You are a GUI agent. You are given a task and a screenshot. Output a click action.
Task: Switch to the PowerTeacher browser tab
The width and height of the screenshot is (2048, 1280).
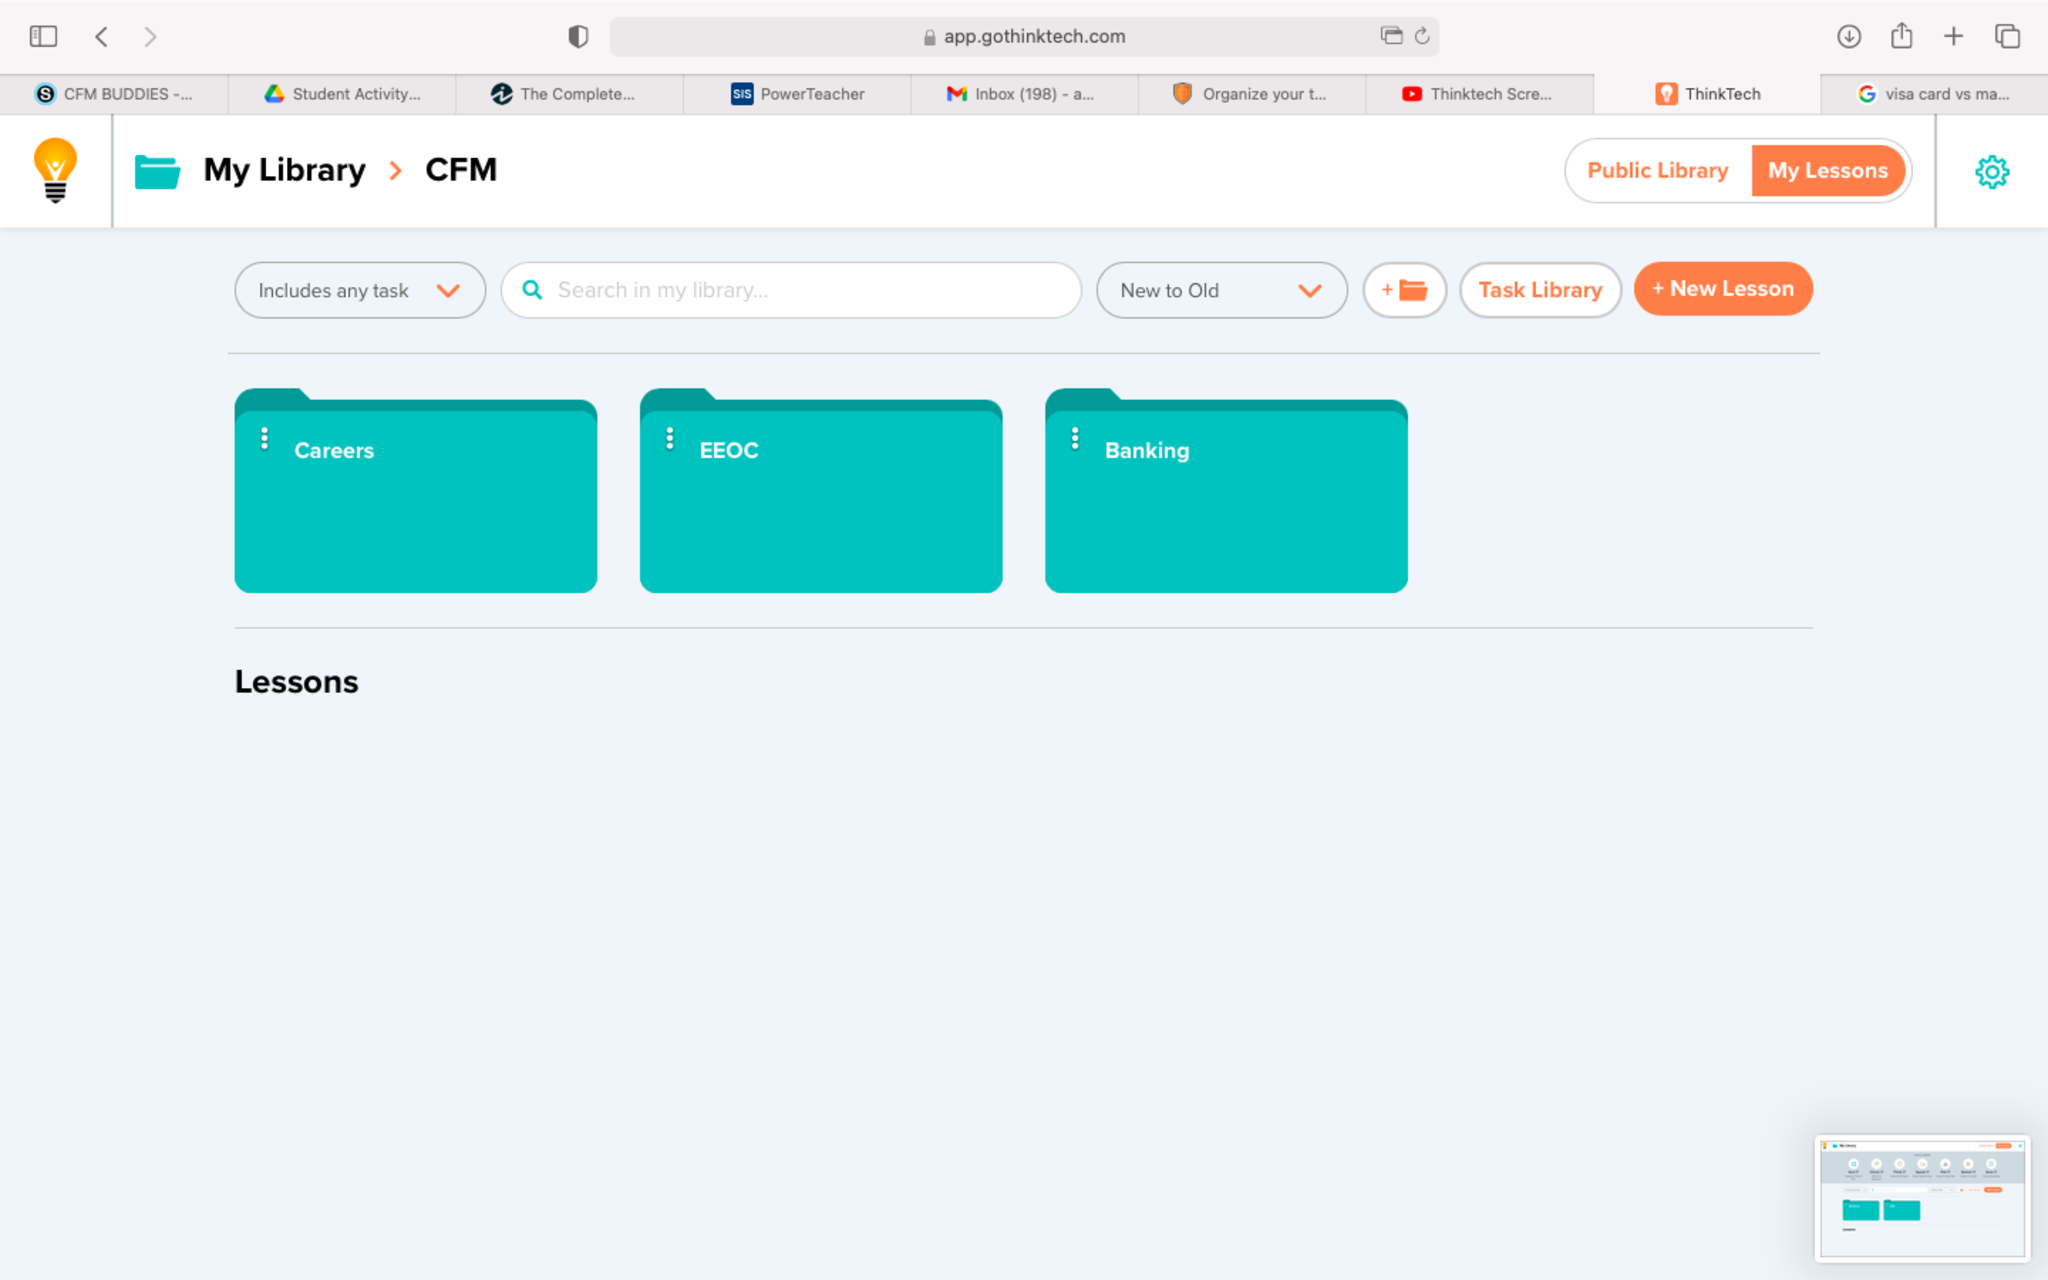(x=797, y=94)
